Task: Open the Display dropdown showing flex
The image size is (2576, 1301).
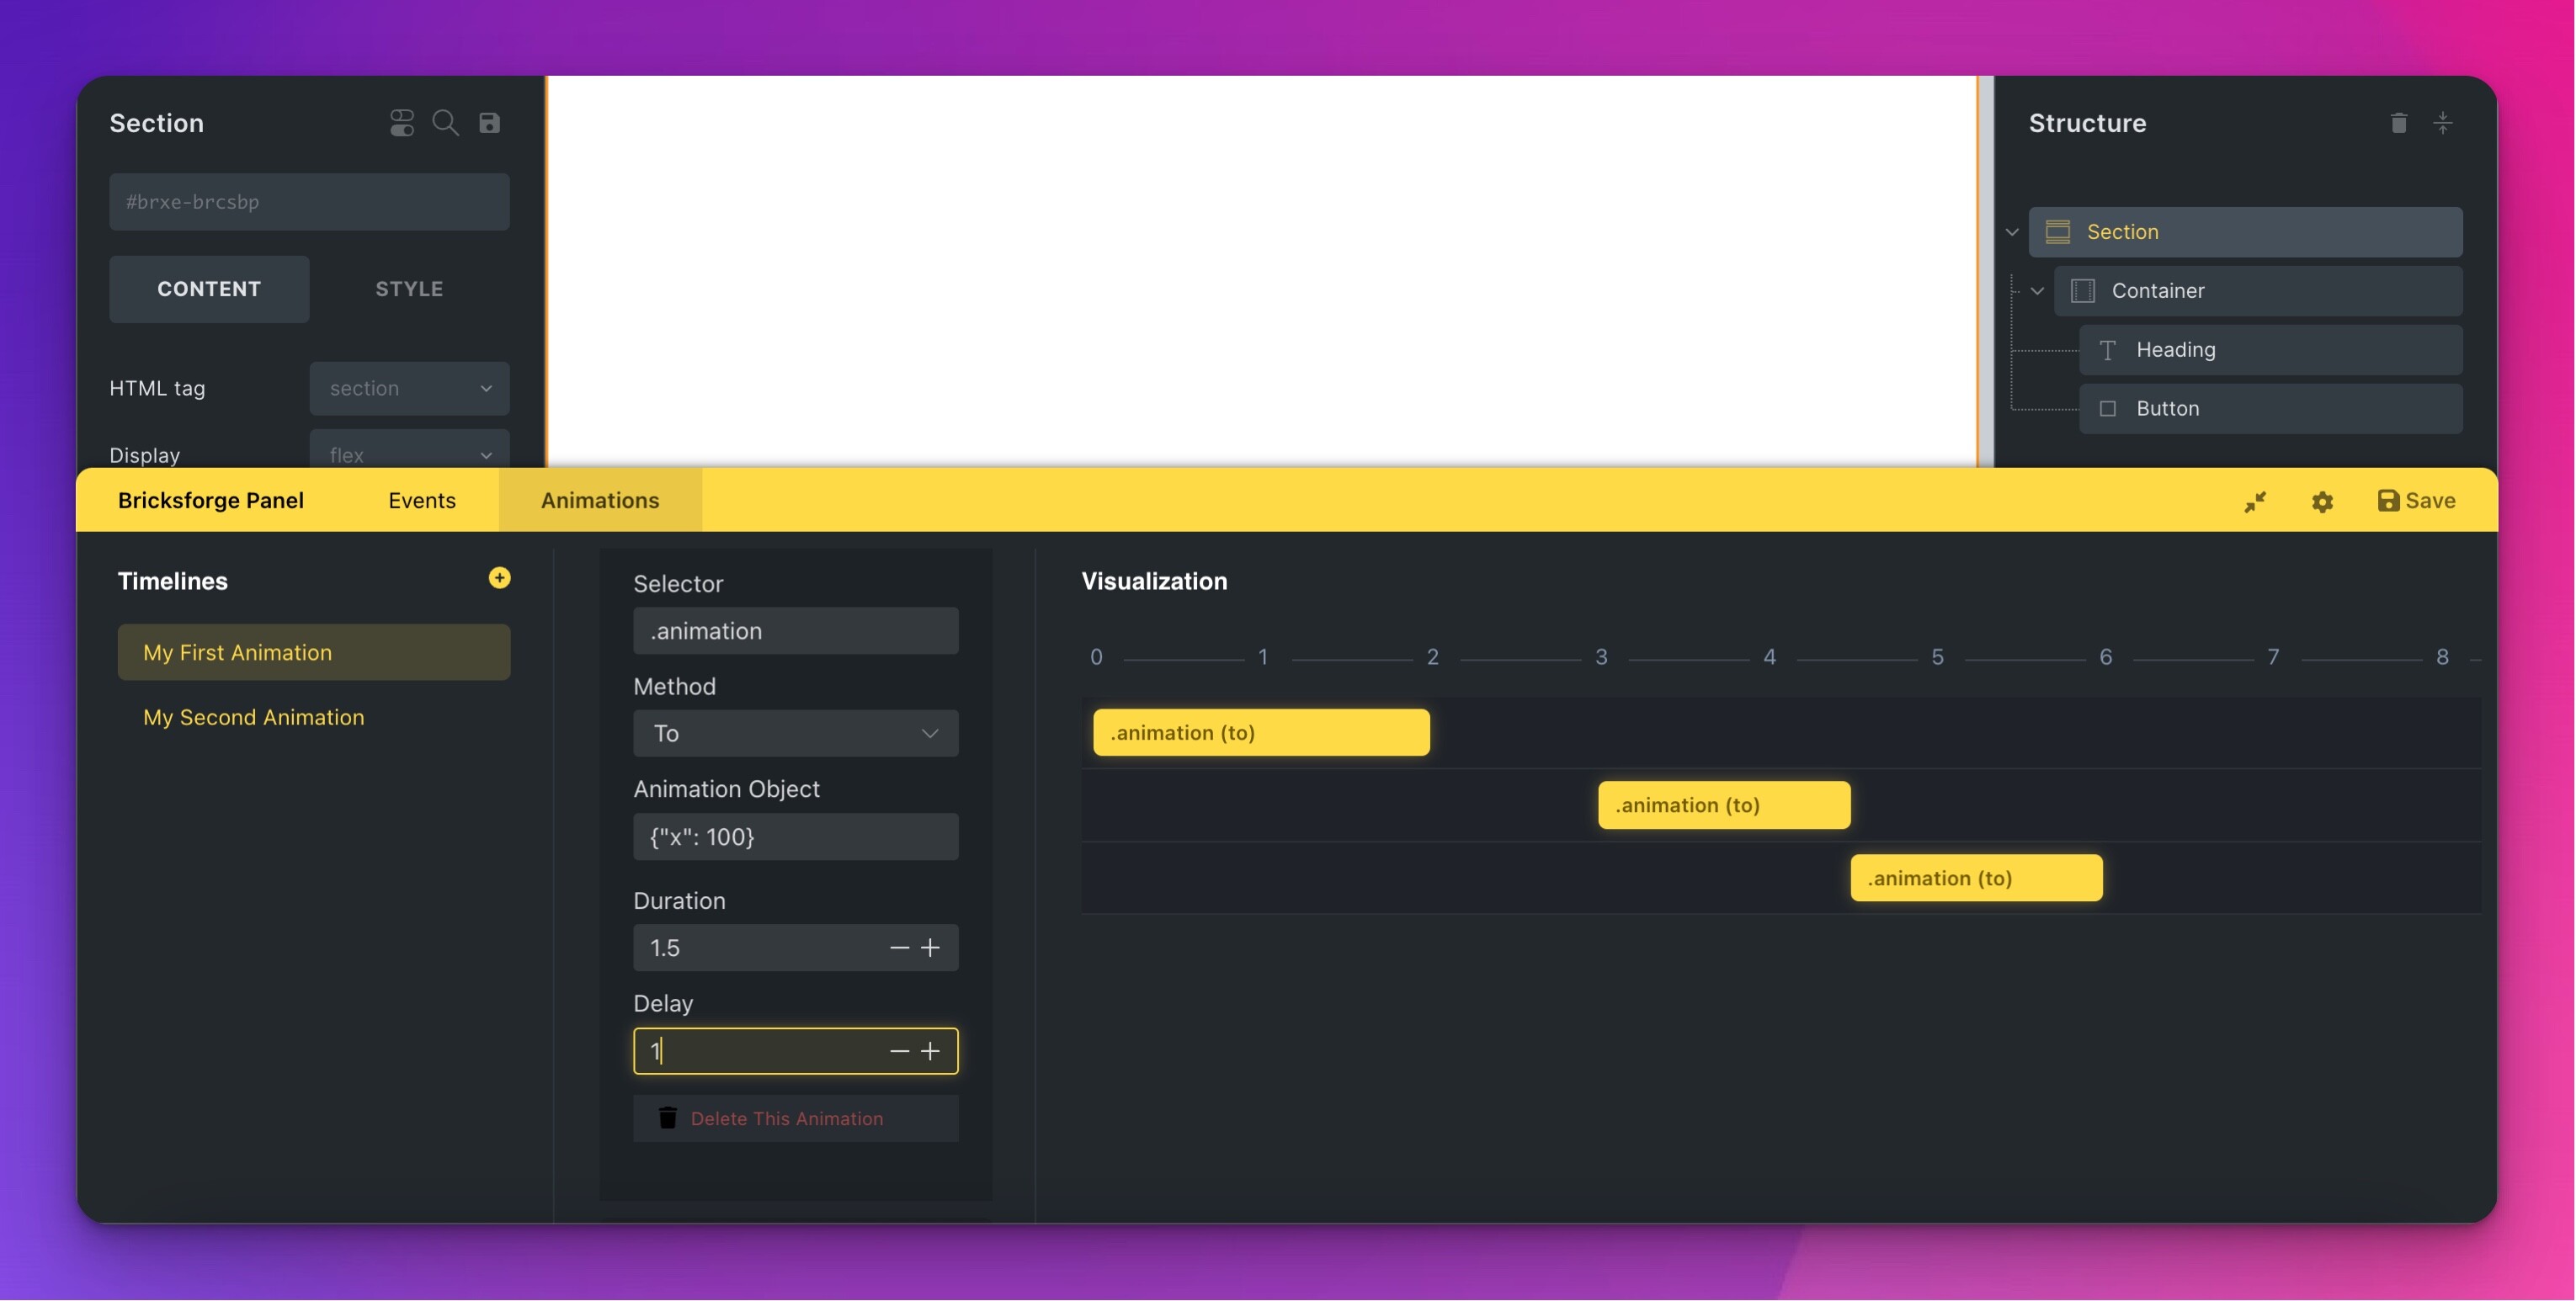Action: pyautogui.click(x=409, y=449)
